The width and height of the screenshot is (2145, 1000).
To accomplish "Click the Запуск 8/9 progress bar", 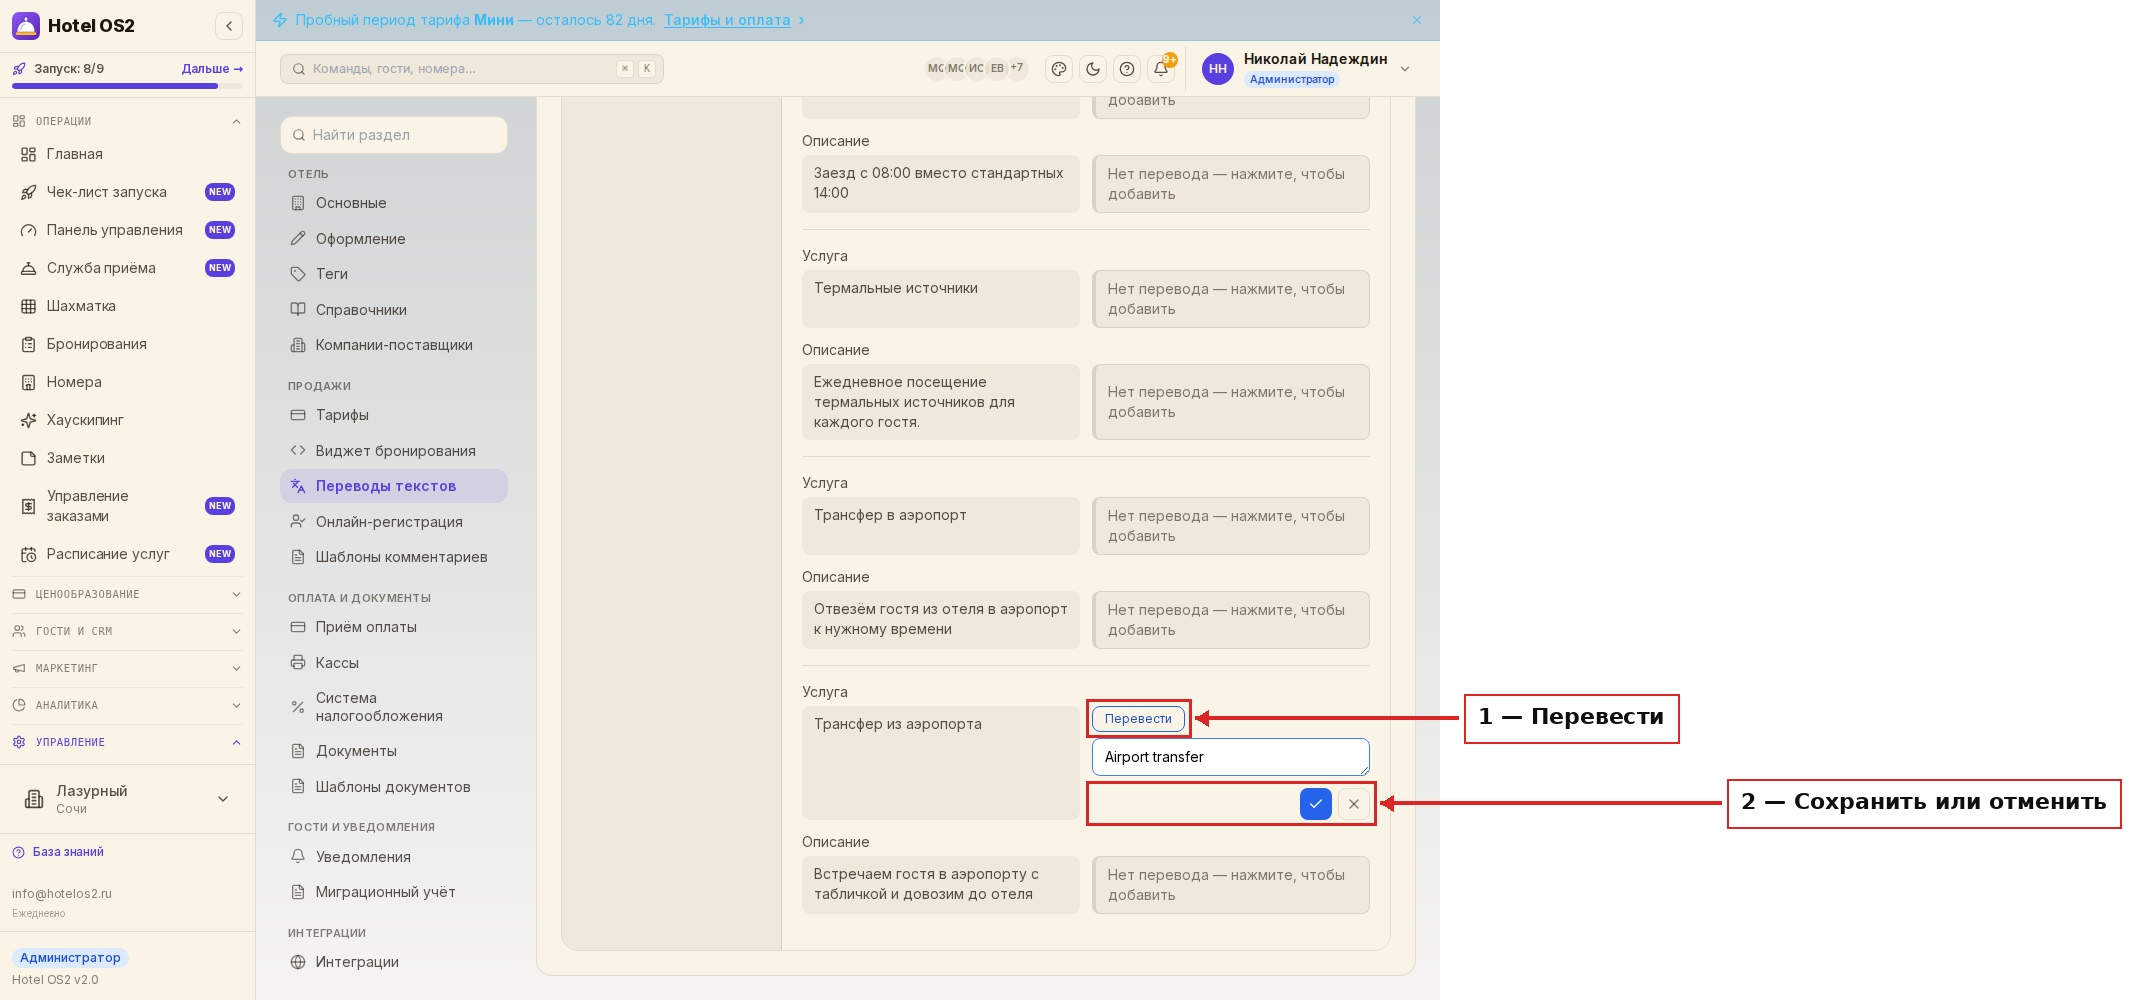I will click(127, 86).
